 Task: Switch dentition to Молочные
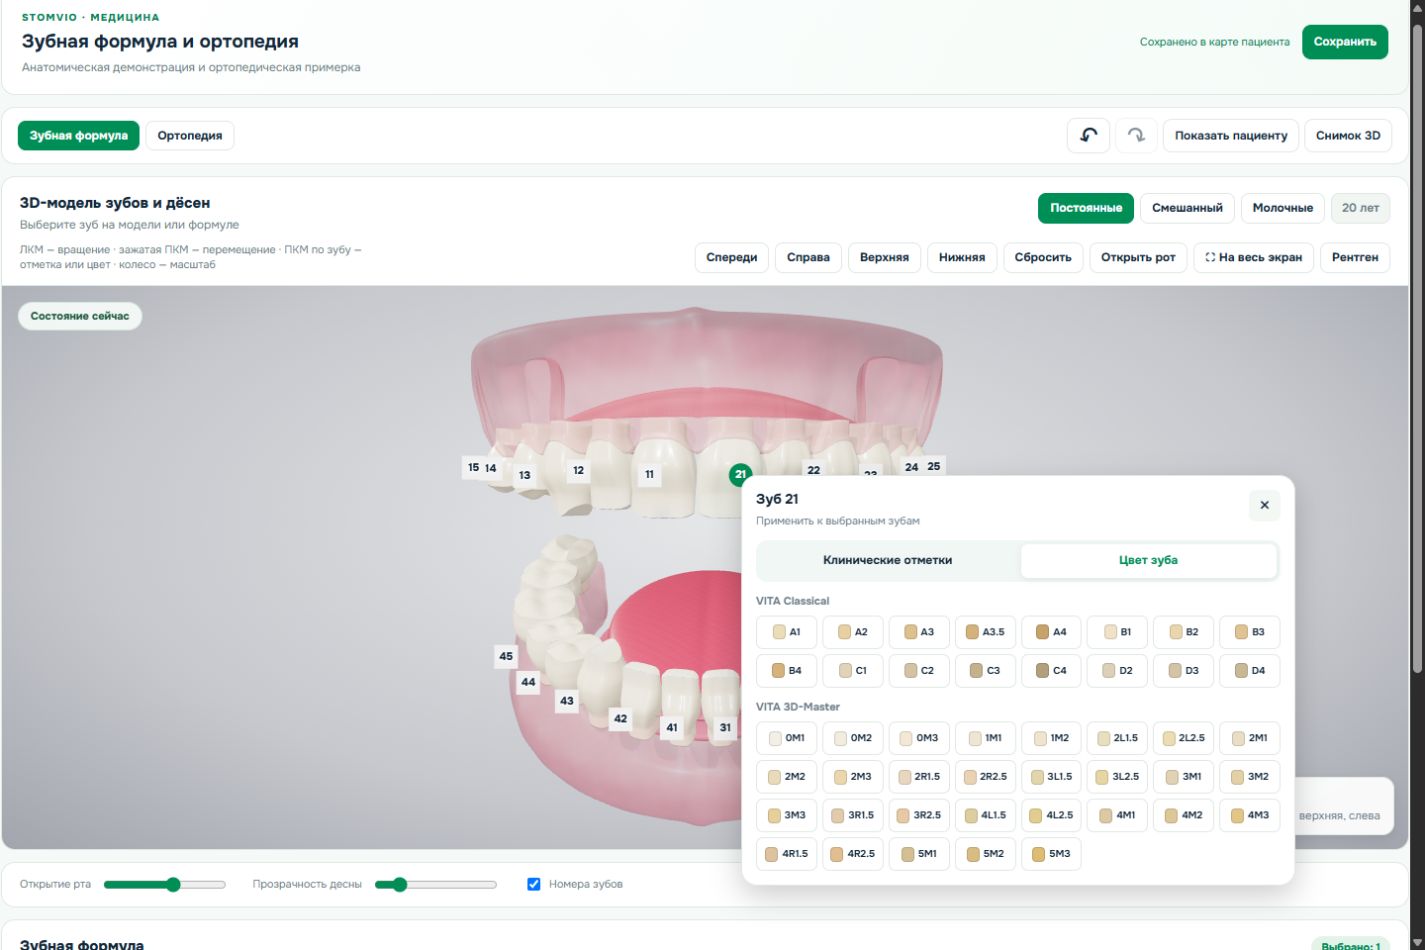[x=1283, y=208]
